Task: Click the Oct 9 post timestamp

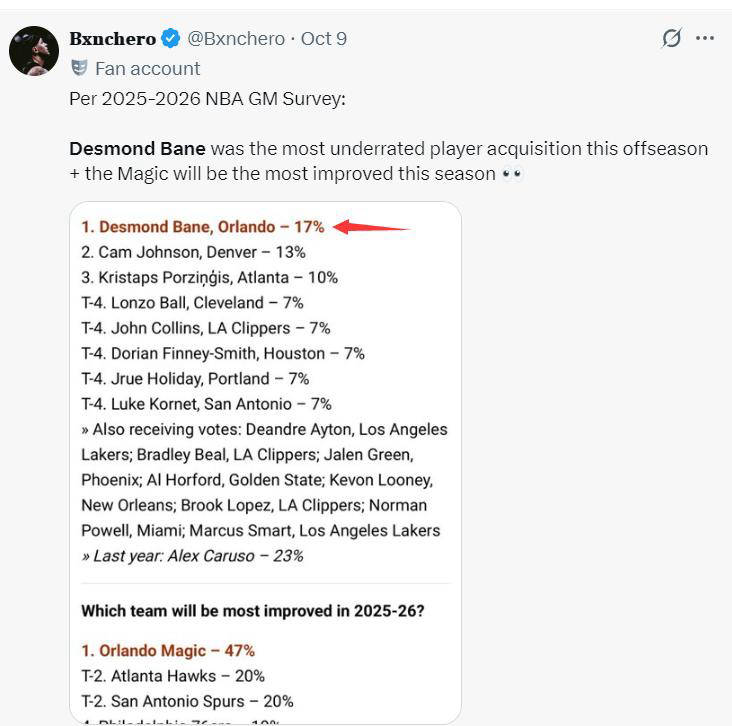Action: [324, 39]
